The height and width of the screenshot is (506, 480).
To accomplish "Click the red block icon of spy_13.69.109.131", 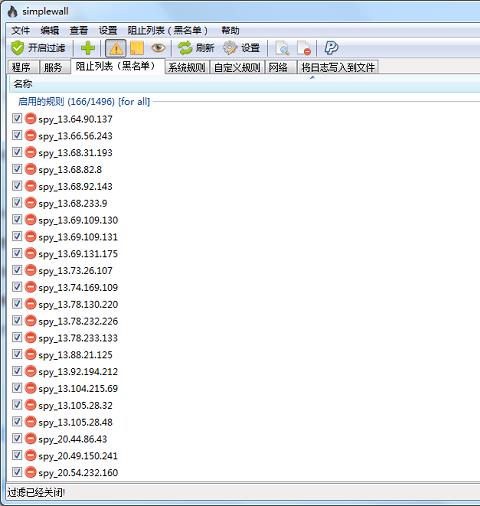I will 30,236.
